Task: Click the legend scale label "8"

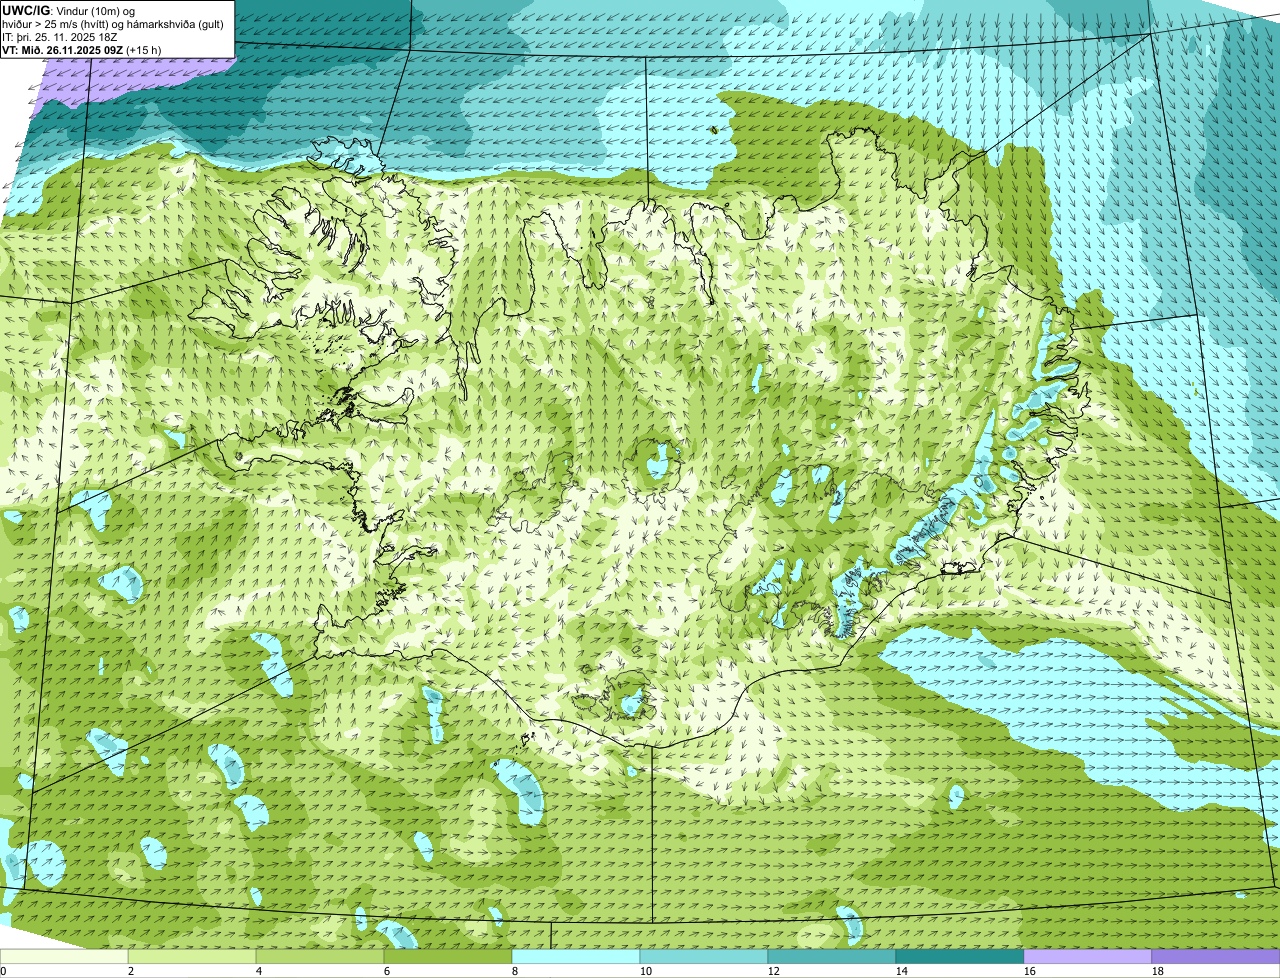Action: [x=515, y=971]
